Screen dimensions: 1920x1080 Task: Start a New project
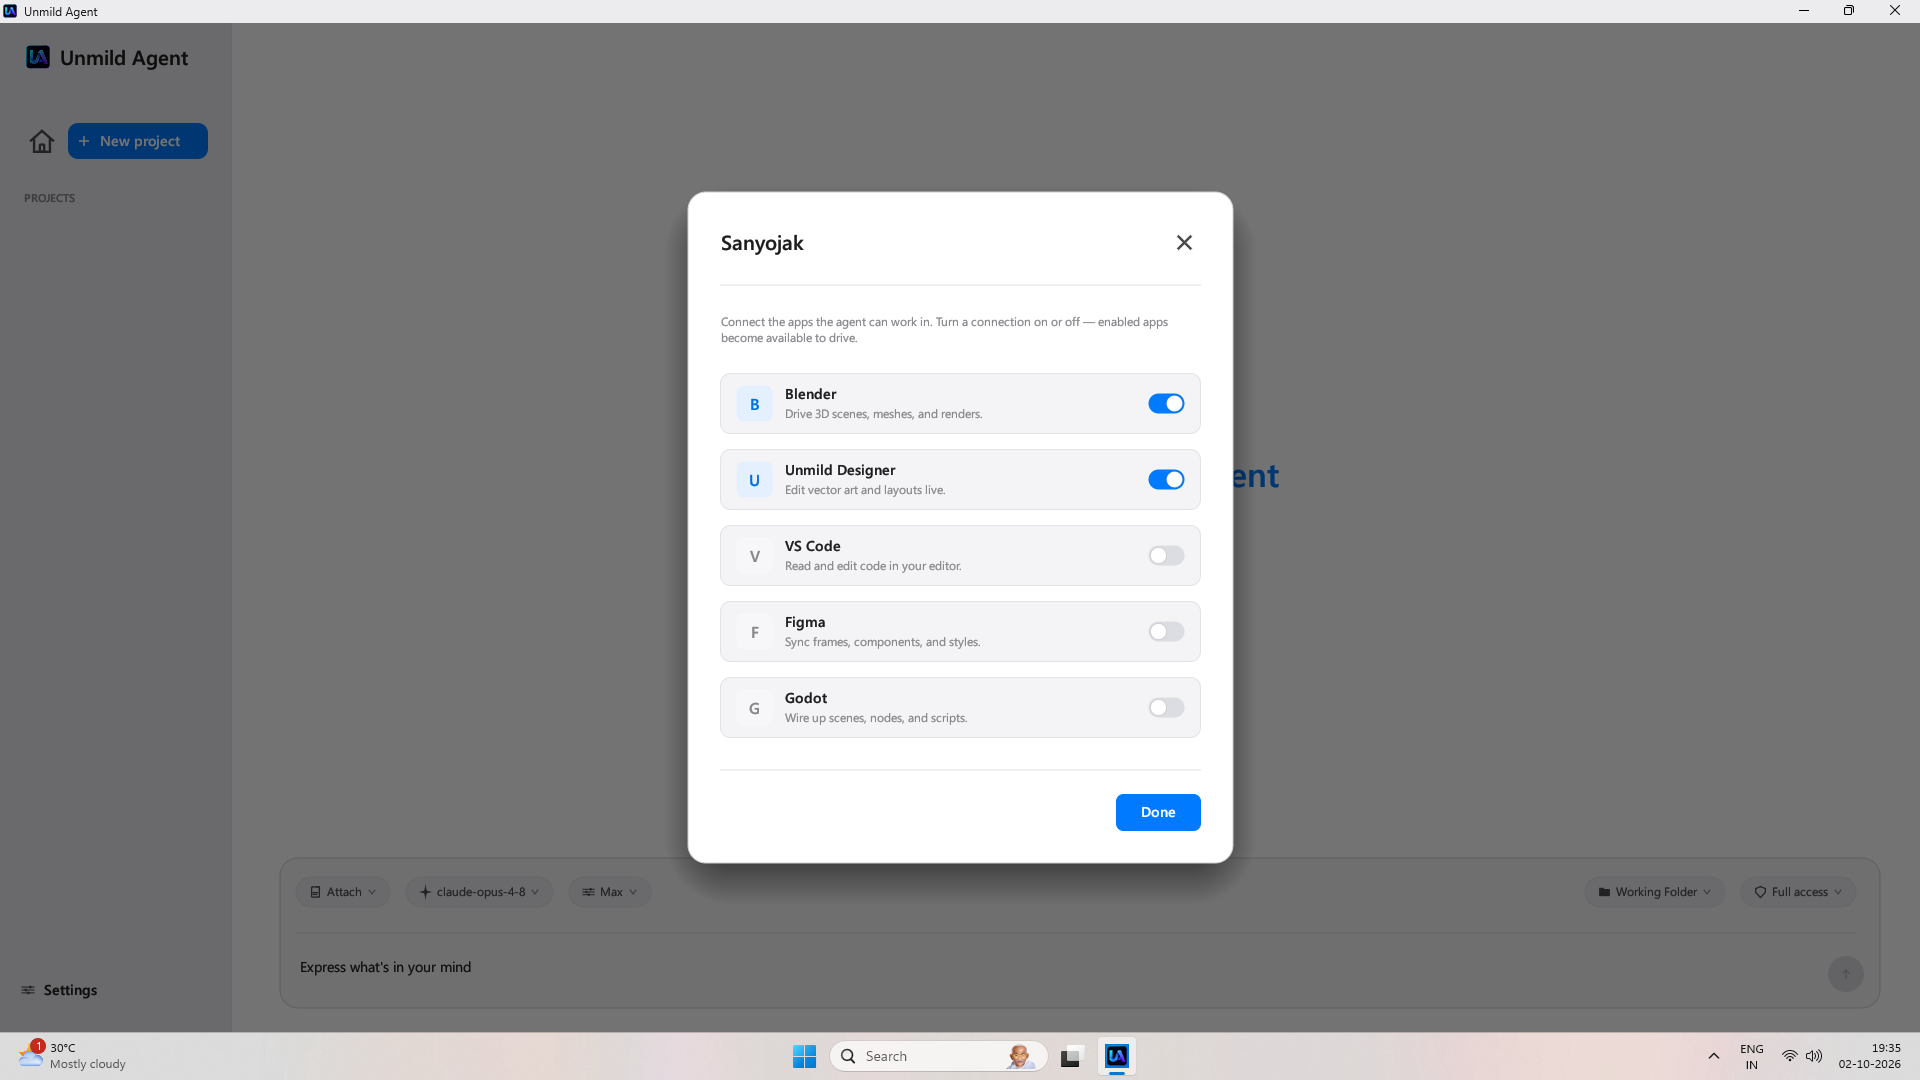click(138, 141)
